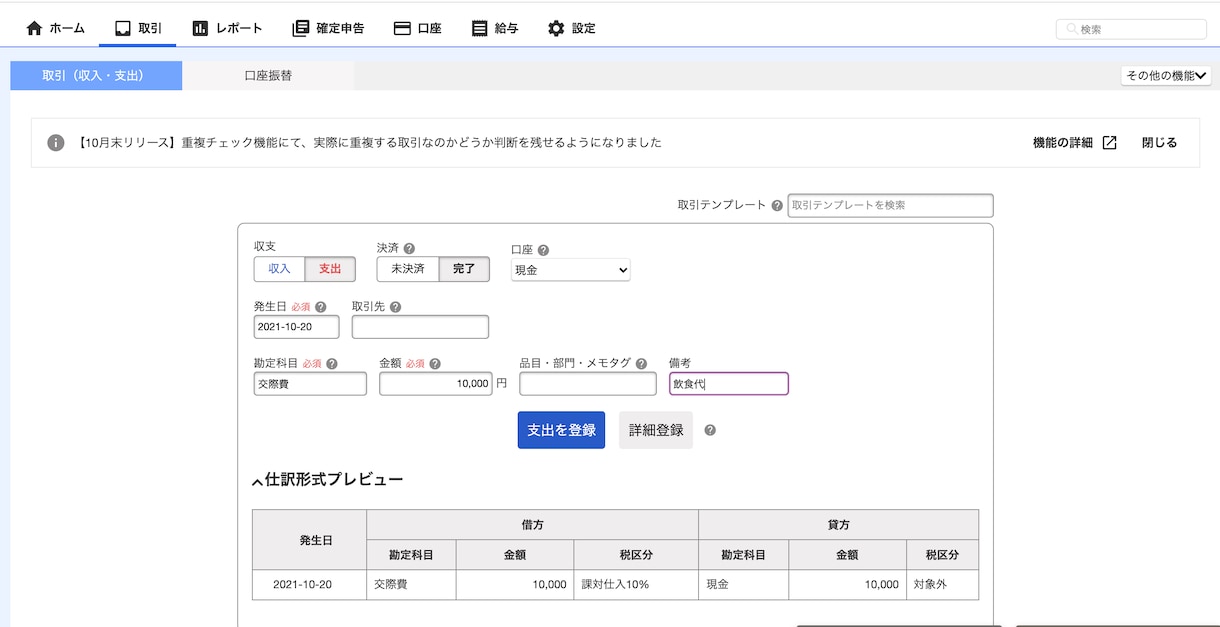
Task: Click 詳細登録 button
Action: tap(656, 430)
